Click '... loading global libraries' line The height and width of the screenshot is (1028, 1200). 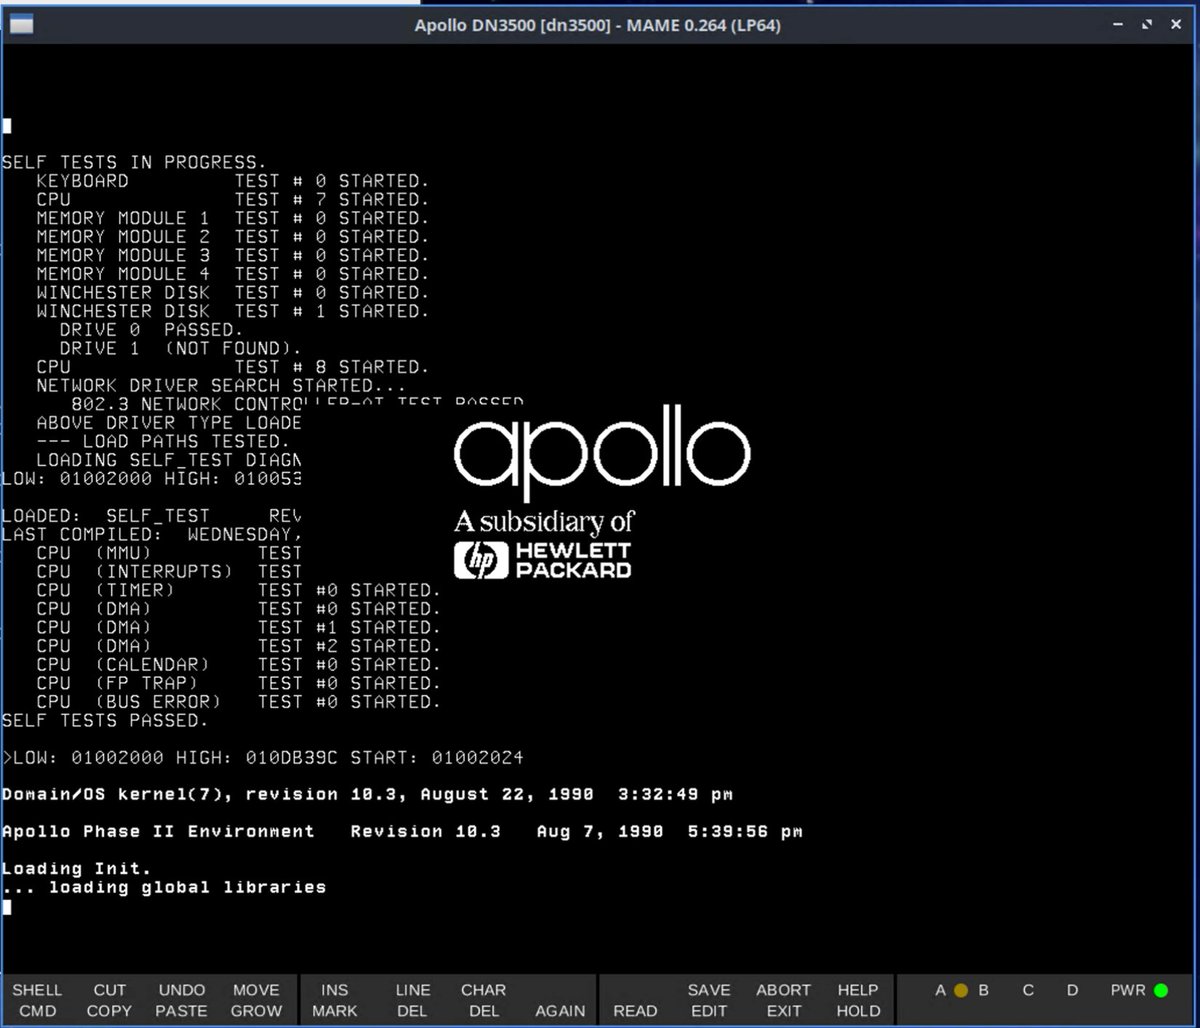(164, 887)
